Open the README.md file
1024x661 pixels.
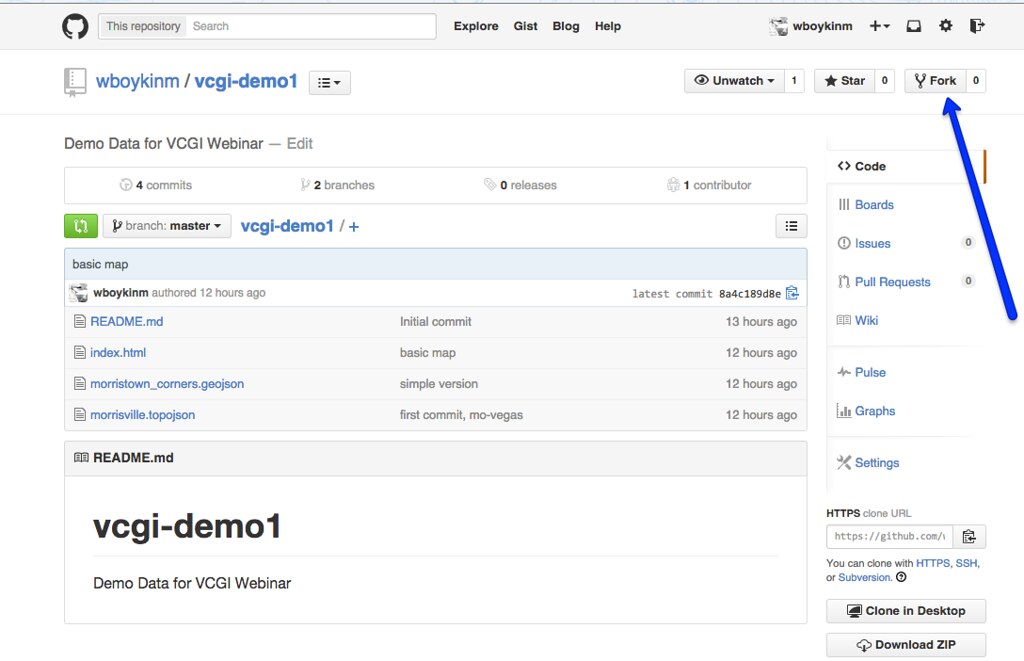tap(127, 321)
